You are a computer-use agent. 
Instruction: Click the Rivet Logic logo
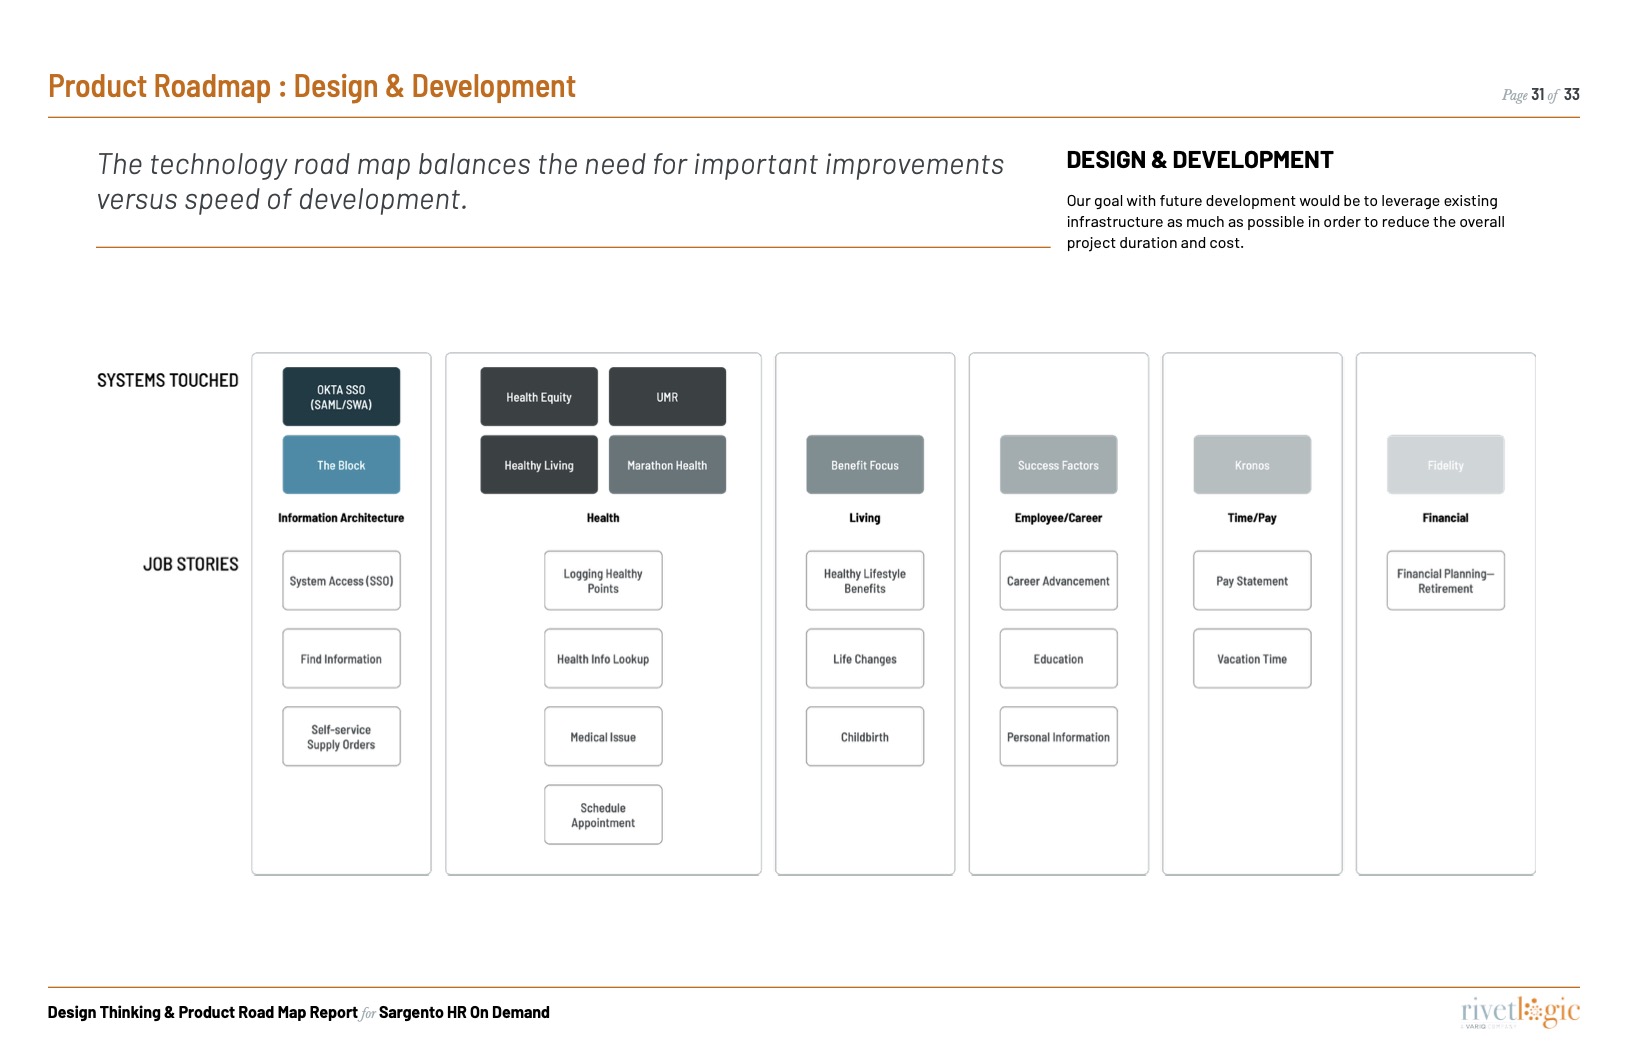[1520, 1011]
